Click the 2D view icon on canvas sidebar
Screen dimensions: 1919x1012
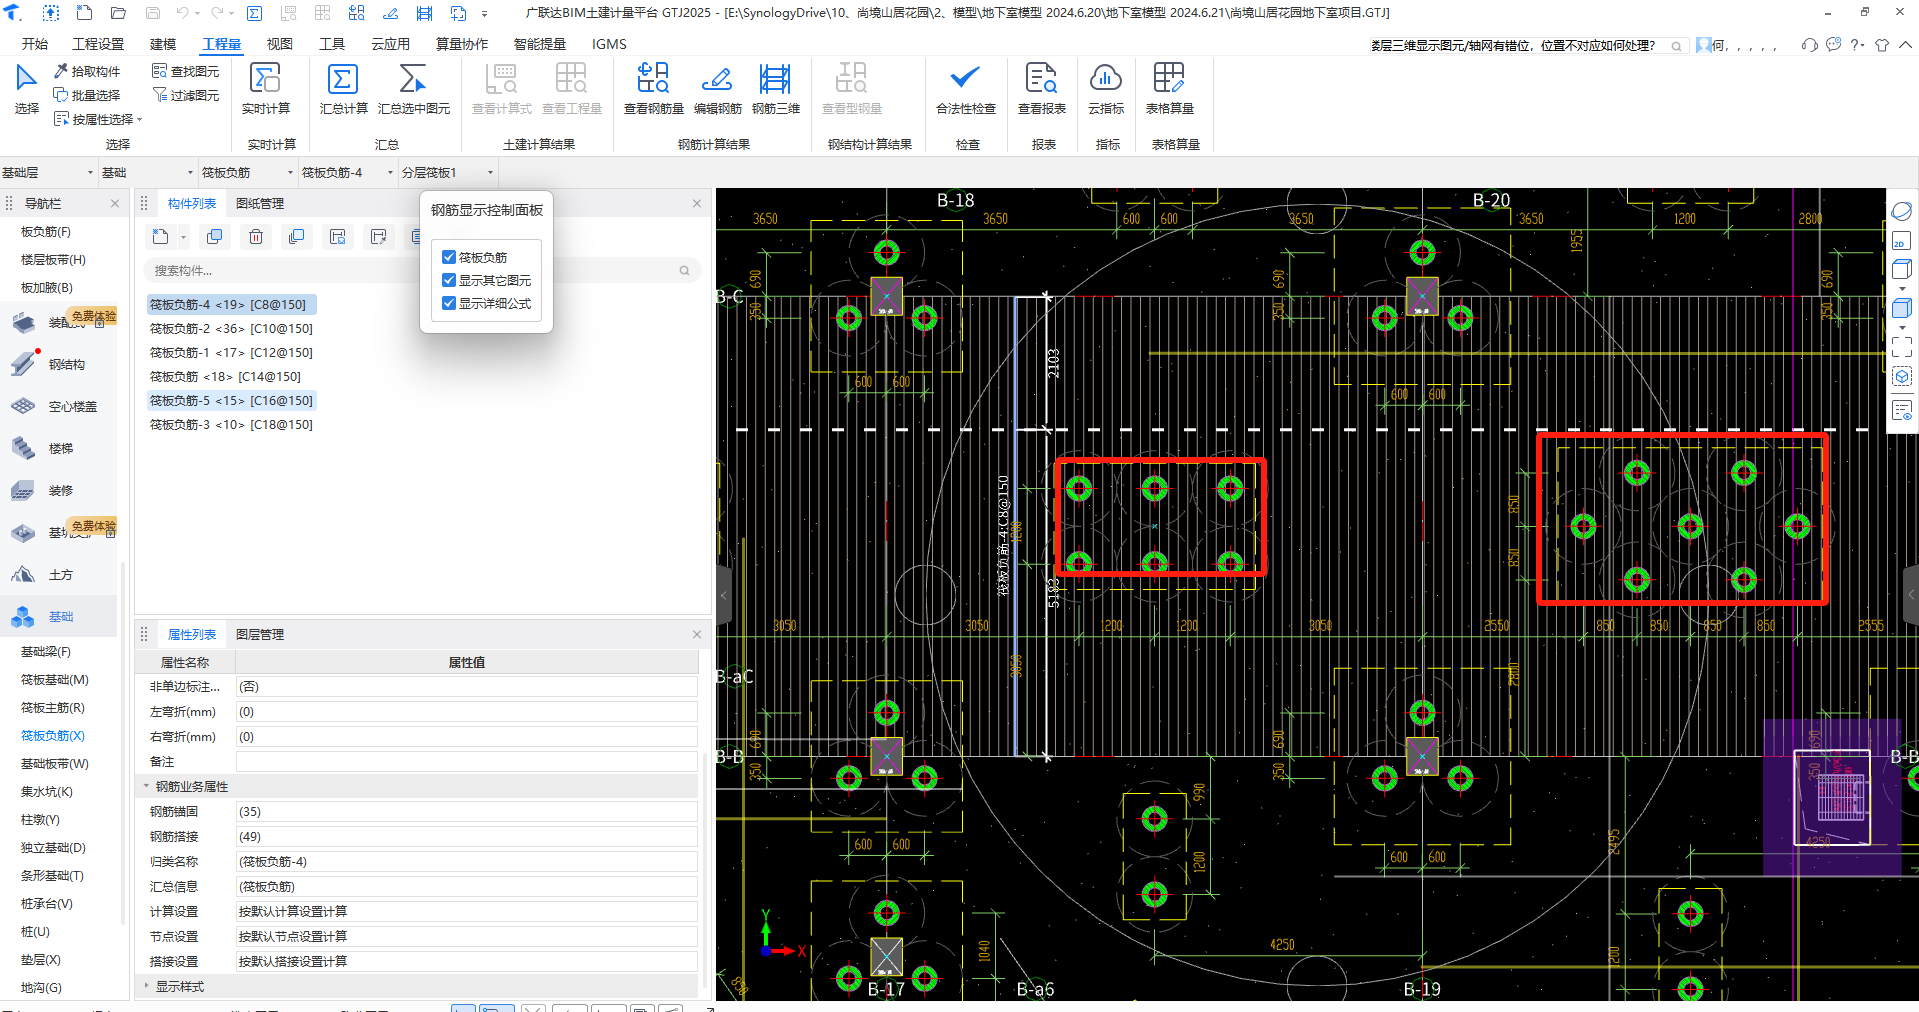pos(1901,241)
